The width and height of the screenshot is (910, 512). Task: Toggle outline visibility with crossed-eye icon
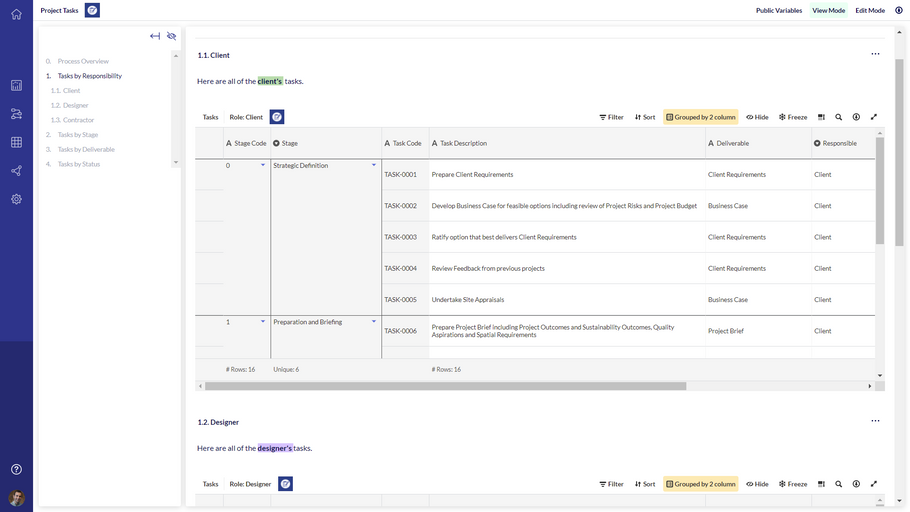coord(172,36)
